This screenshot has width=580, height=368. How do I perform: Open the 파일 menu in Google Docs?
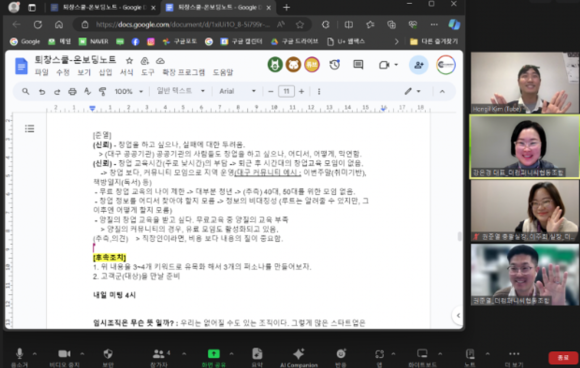tap(41, 72)
